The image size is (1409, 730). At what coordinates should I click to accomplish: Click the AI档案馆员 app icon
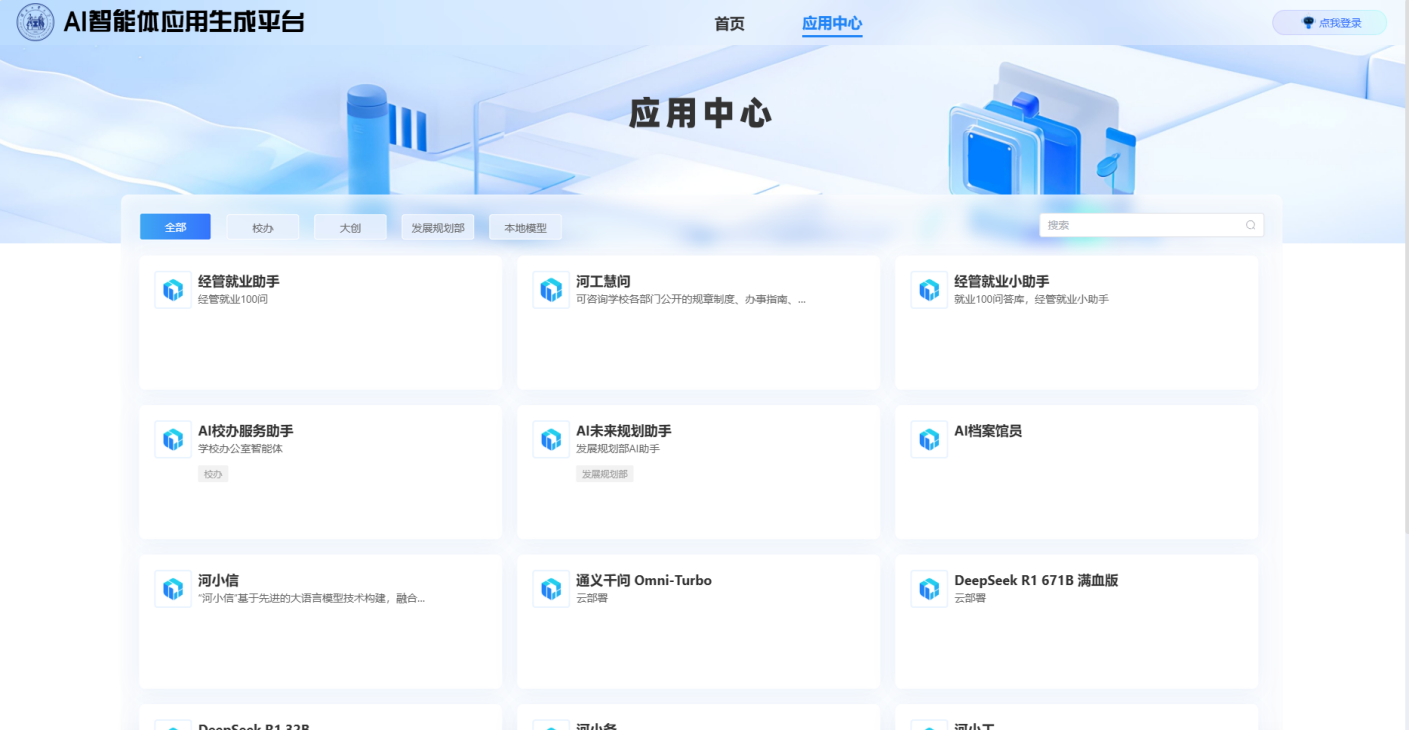click(x=929, y=439)
